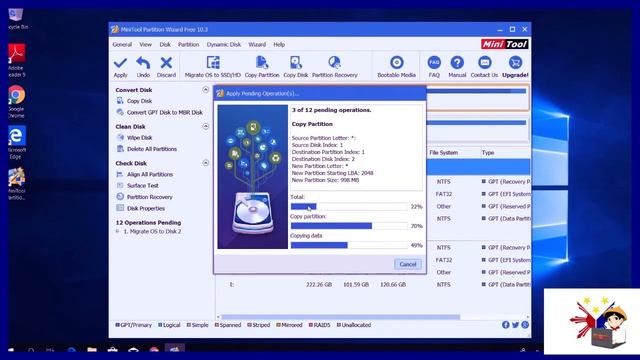Screen dimensions: 640x360
Task: Click the 101.59 GB used value
Action: (x=356, y=284)
